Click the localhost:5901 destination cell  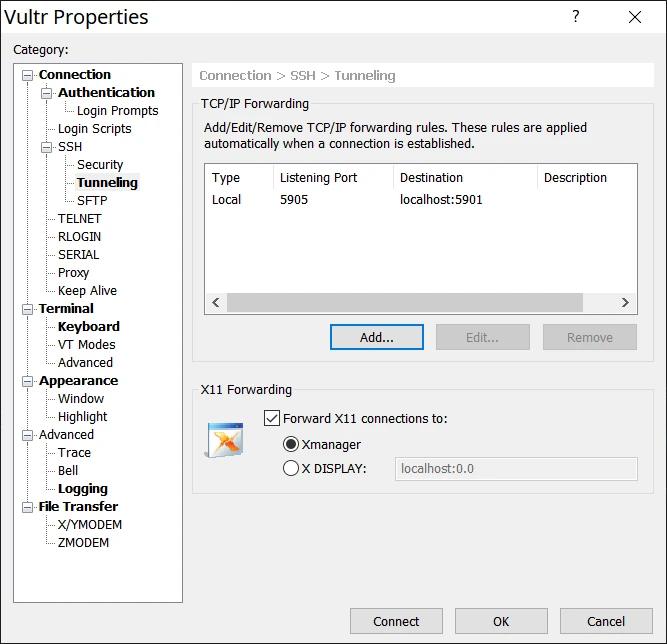441,199
